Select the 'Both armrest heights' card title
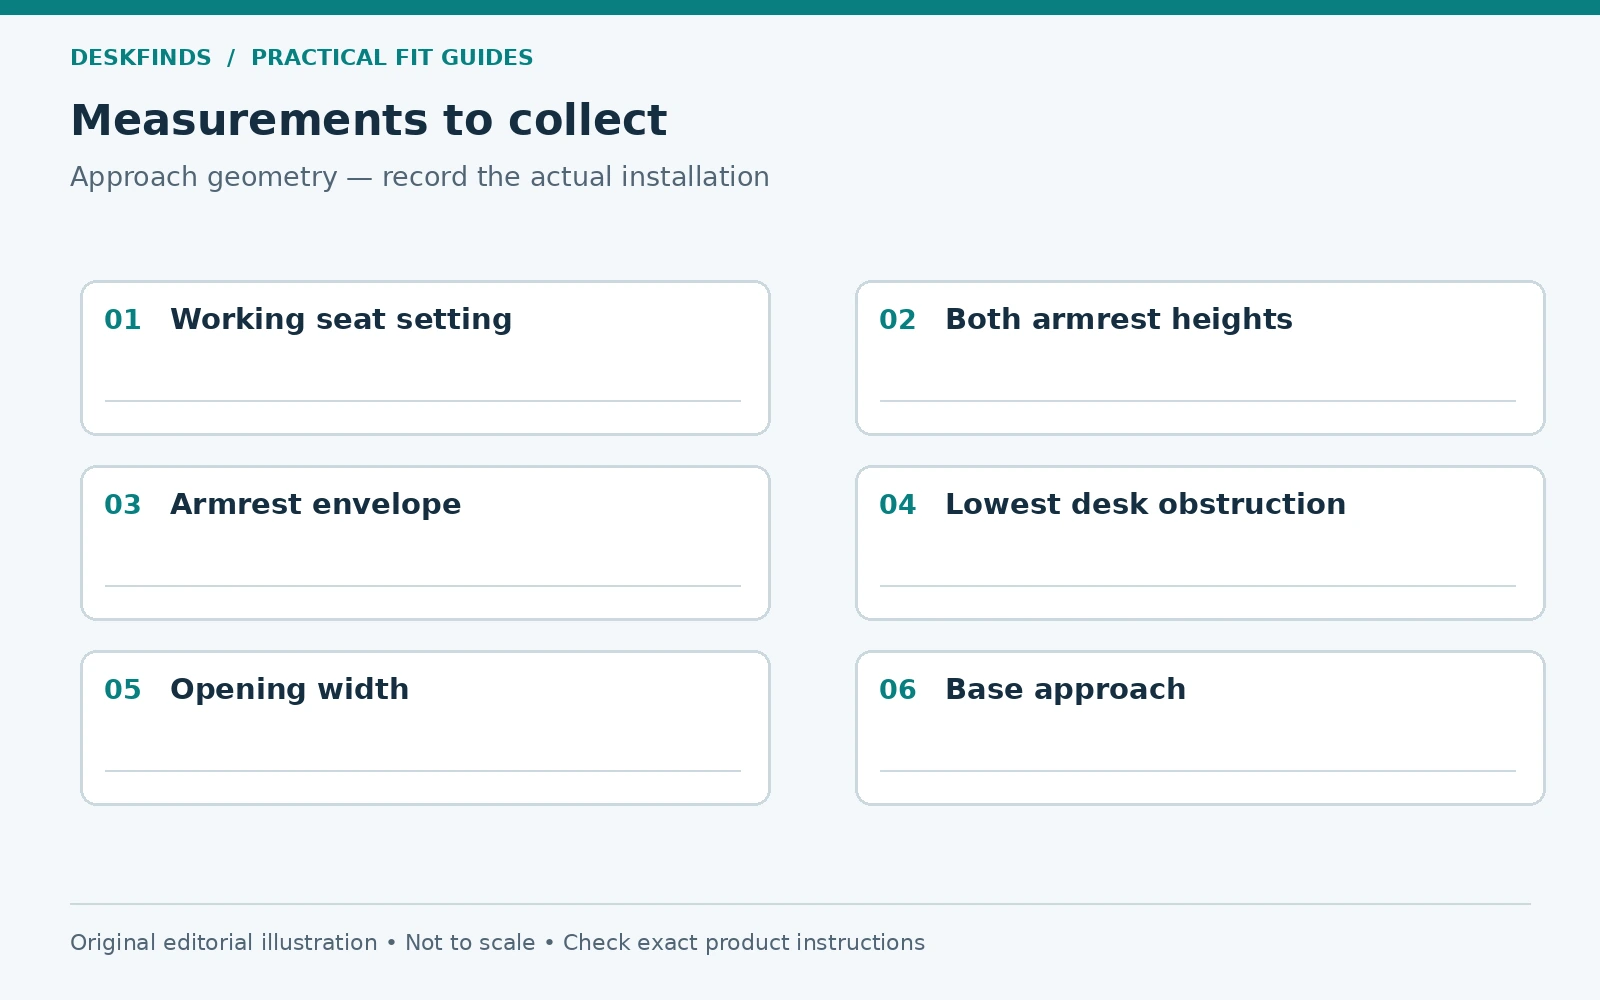1600x1000 pixels. (x=1119, y=319)
